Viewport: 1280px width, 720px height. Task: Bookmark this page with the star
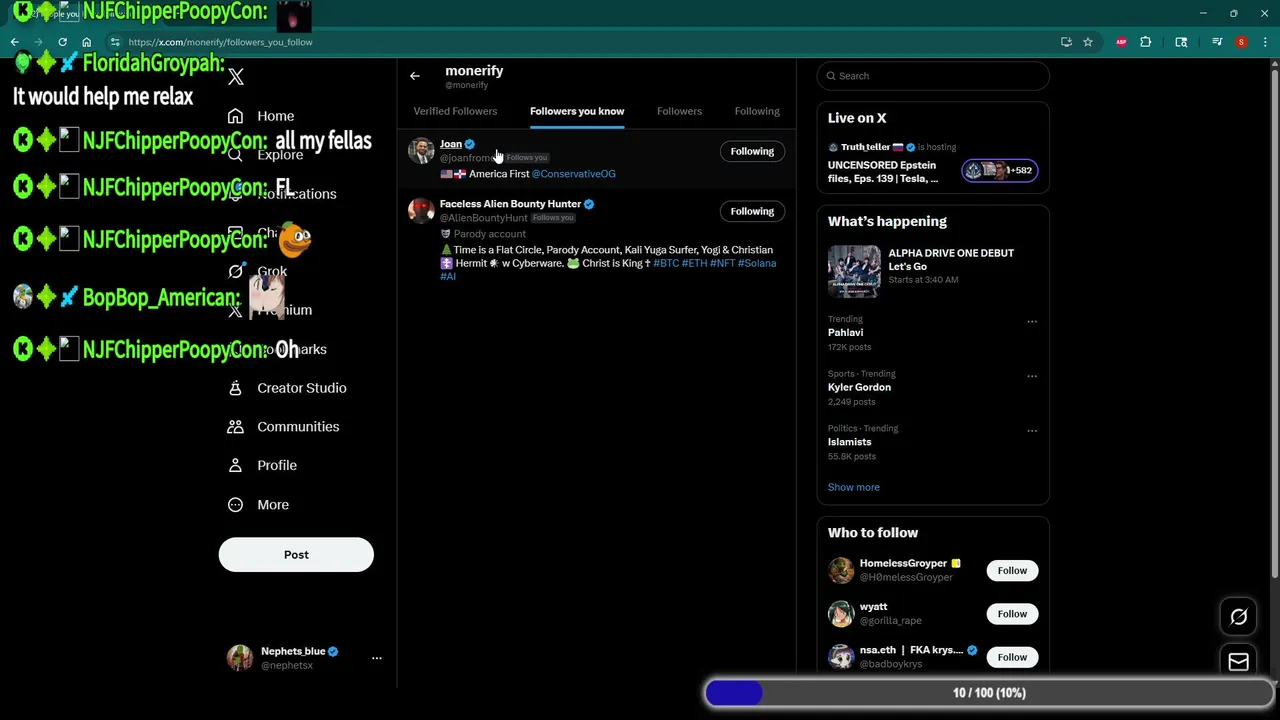(x=1088, y=42)
